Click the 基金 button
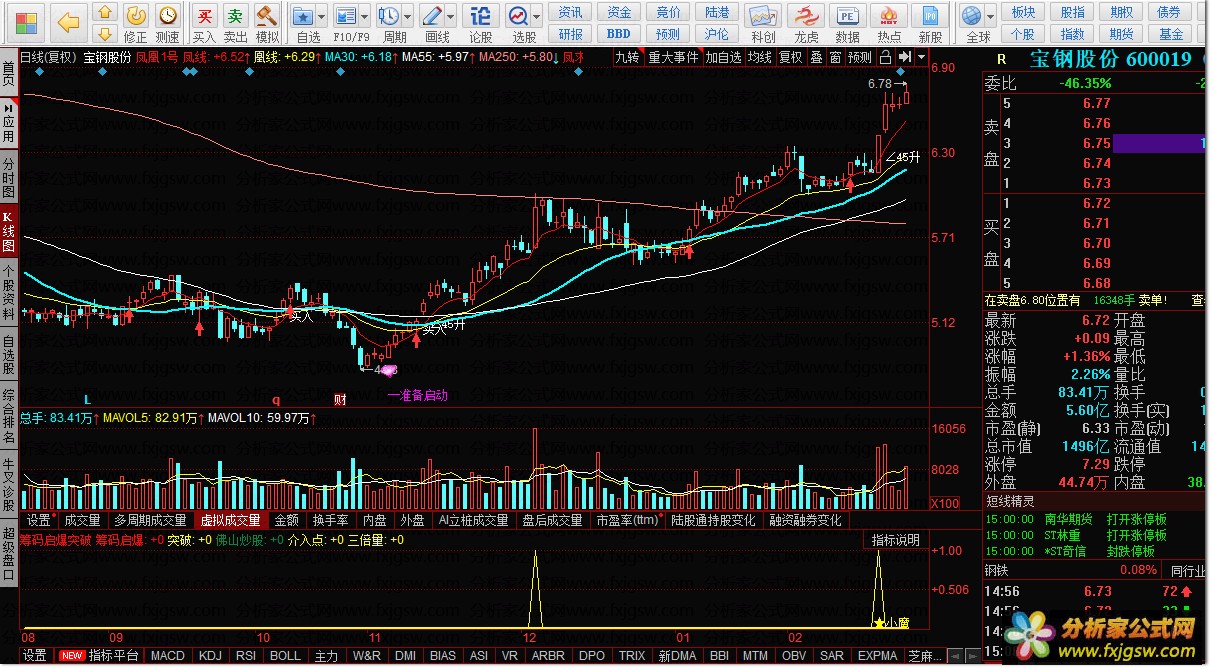This screenshot has height=668, width=1212. [1171, 33]
